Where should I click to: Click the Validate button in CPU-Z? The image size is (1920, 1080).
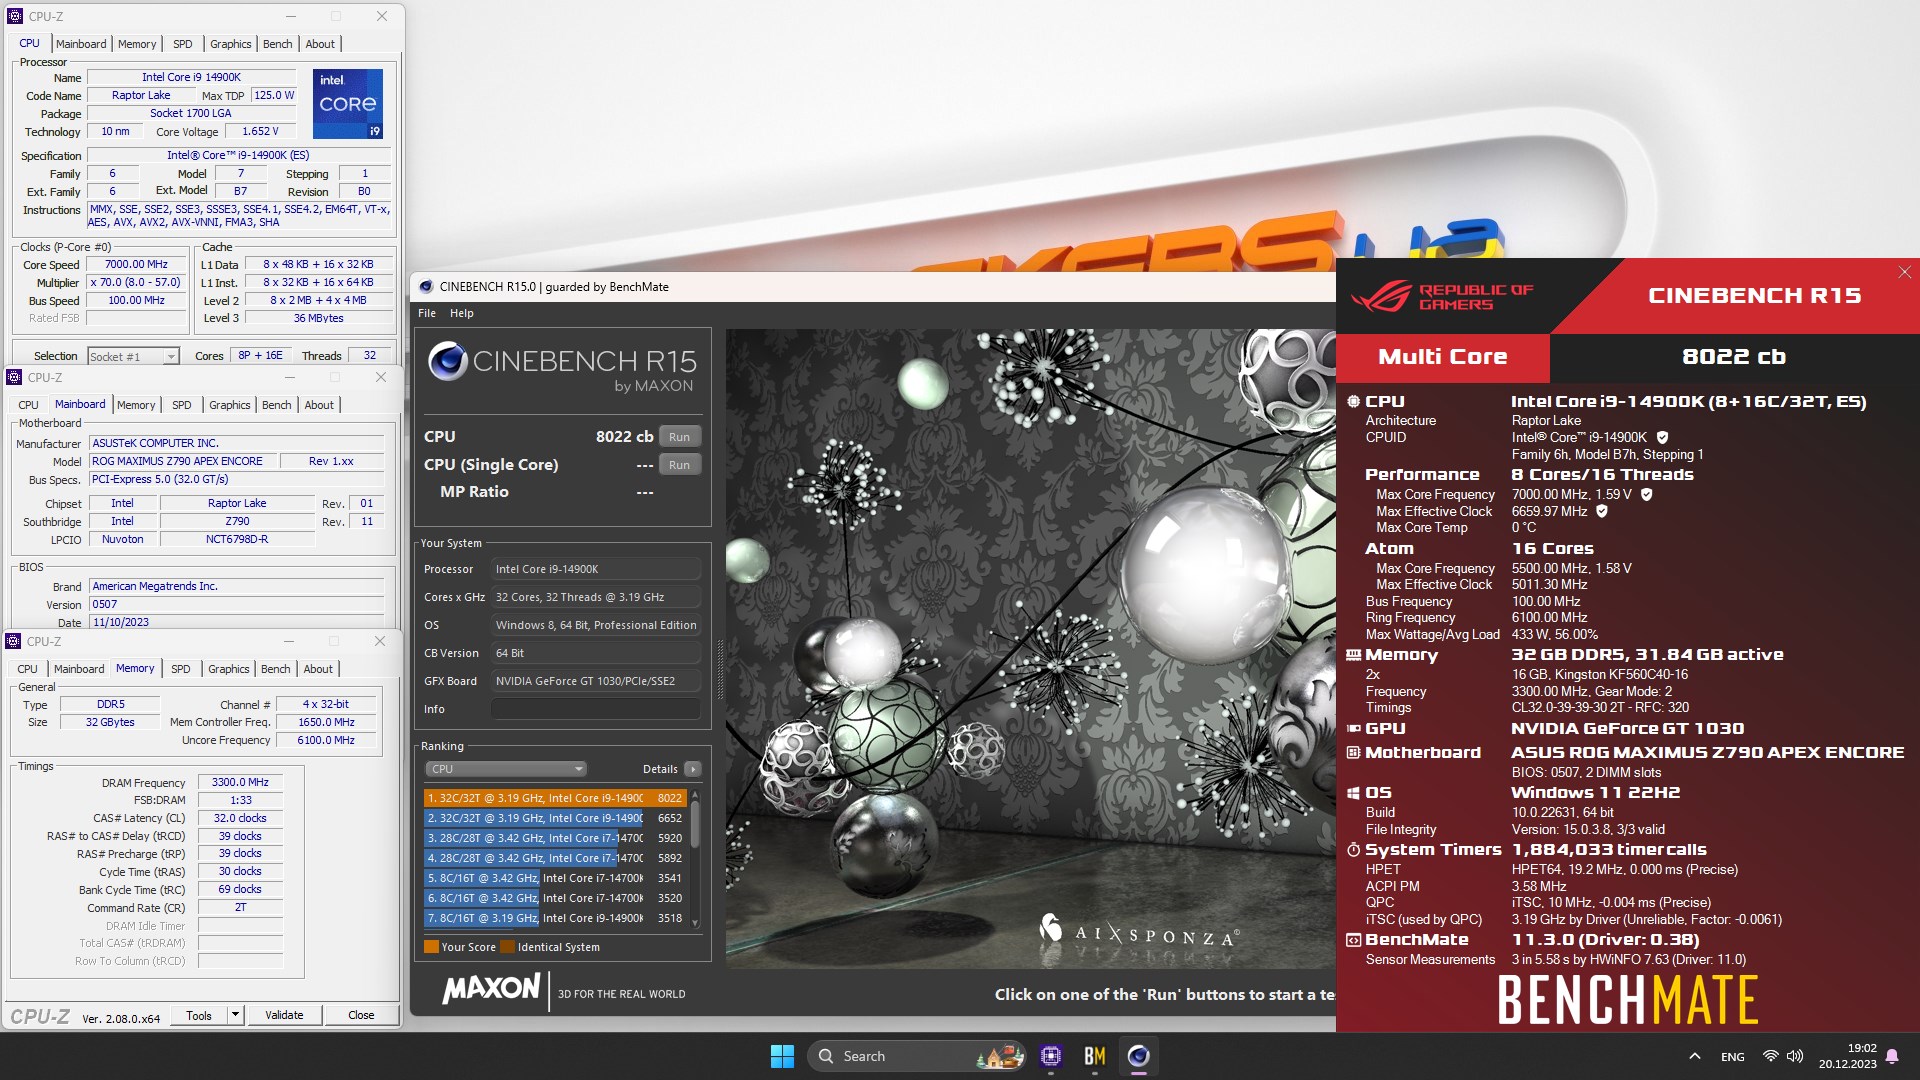[284, 1015]
